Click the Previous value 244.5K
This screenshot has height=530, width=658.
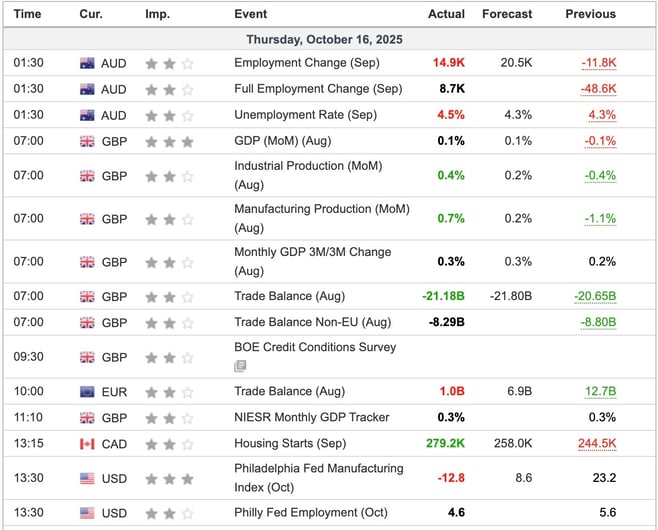click(596, 443)
